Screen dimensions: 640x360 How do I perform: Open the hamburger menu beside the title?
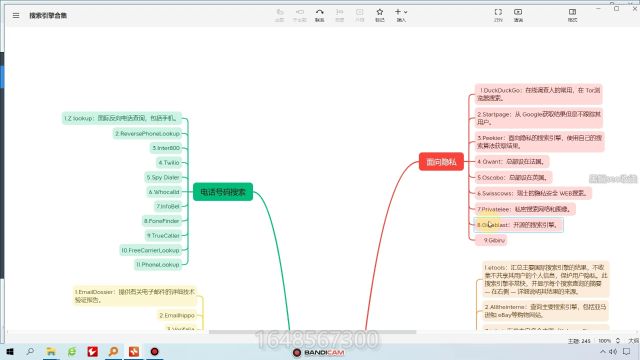(x=16, y=16)
